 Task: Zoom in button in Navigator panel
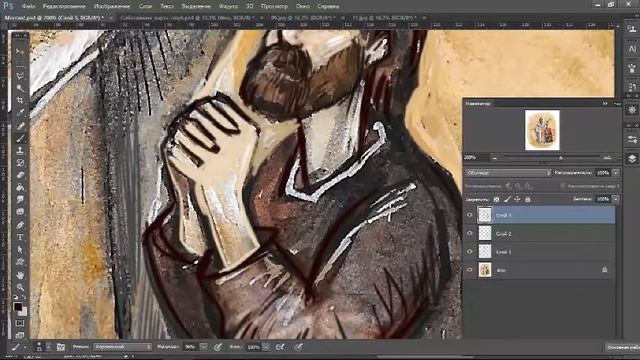(607, 158)
